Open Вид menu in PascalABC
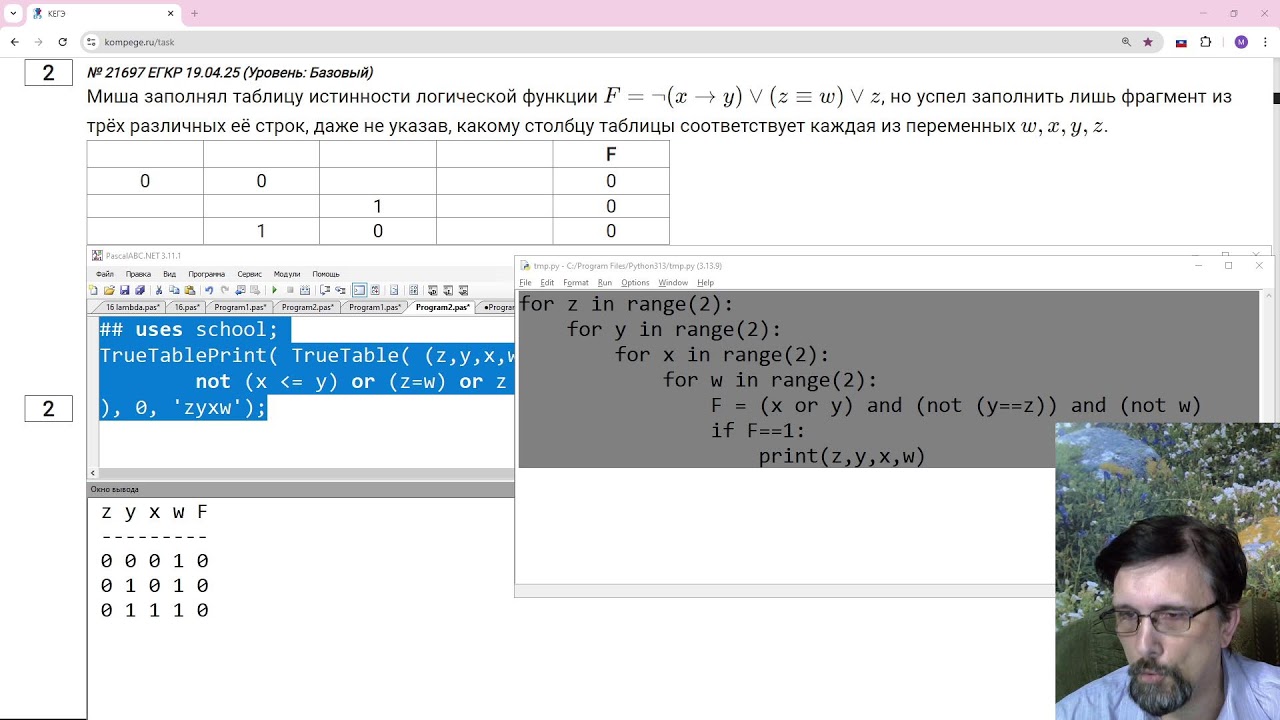Screen dimensions: 1280x720 (x=169, y=274)
